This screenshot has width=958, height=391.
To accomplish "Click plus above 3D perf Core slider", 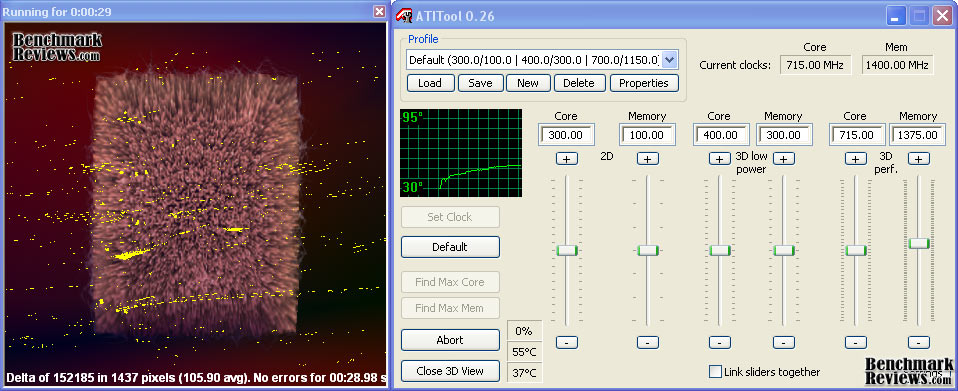I will pos(855,159).
